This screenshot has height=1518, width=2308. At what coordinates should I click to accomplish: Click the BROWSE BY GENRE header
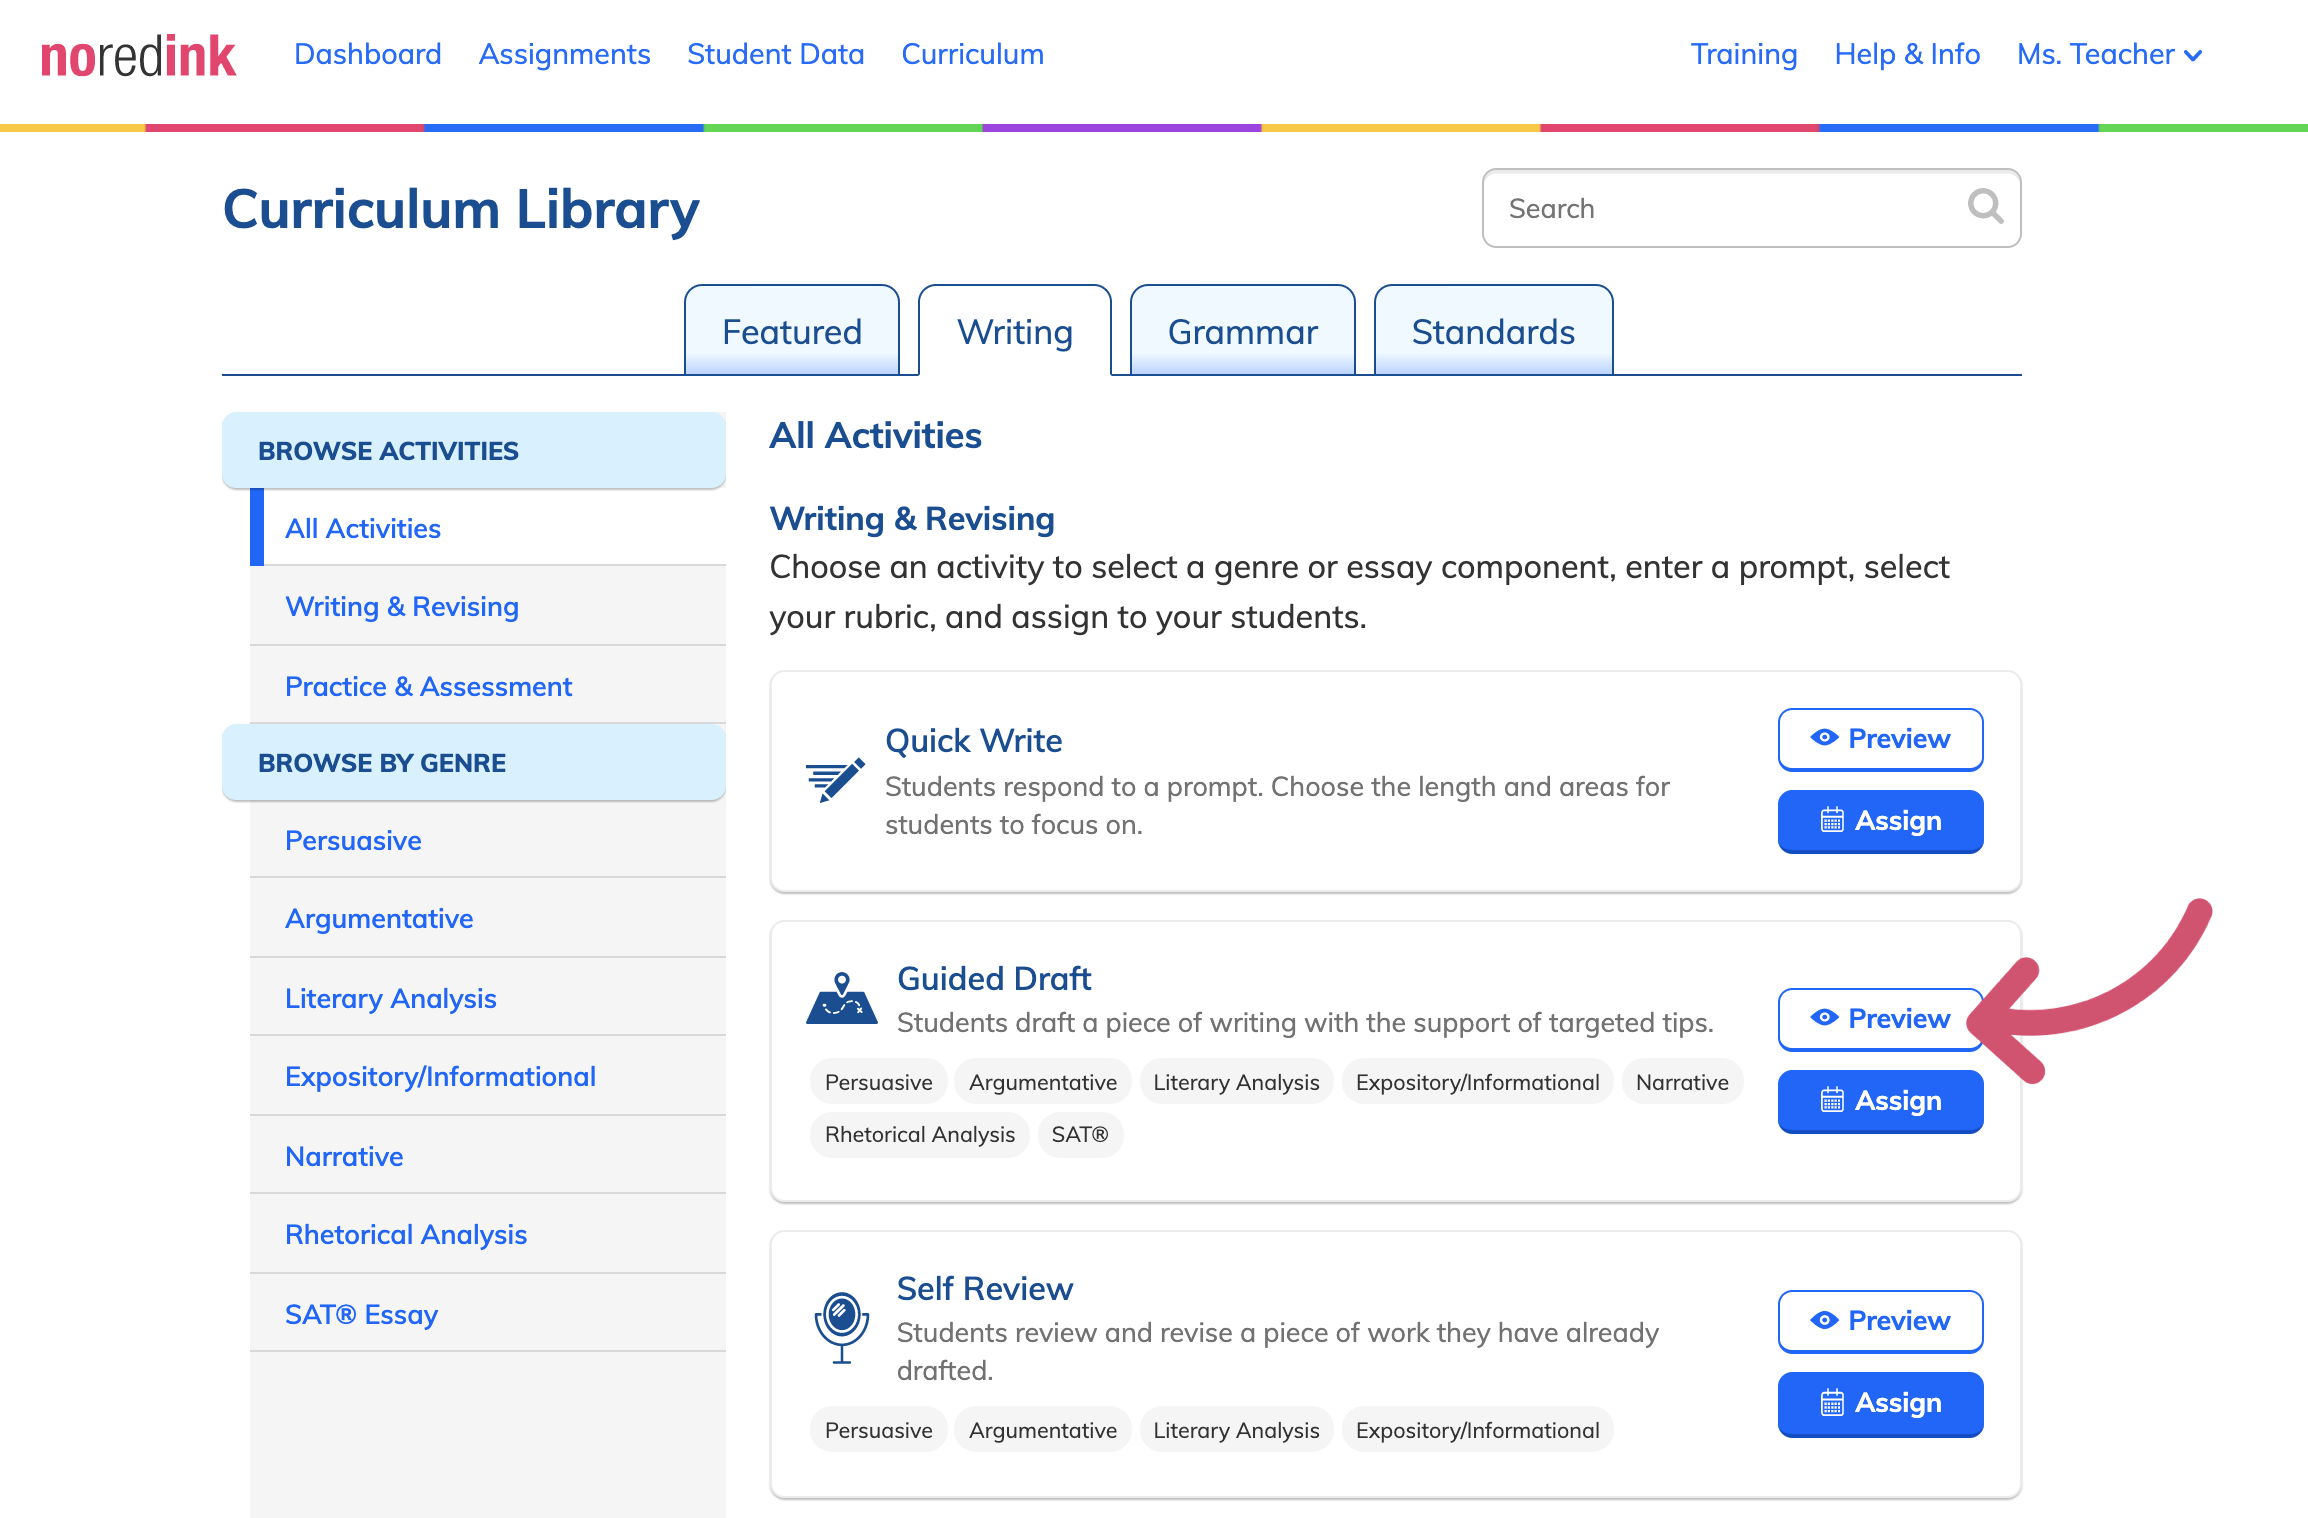click(x=474, y=762)
